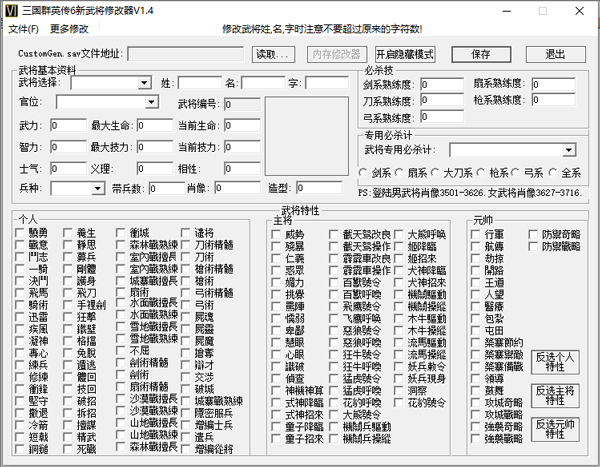The height and width of the screenshot is (467, 600).
Task: Click the 最大技力 input field
Action: pyautogui.click(x=155, y=147)
